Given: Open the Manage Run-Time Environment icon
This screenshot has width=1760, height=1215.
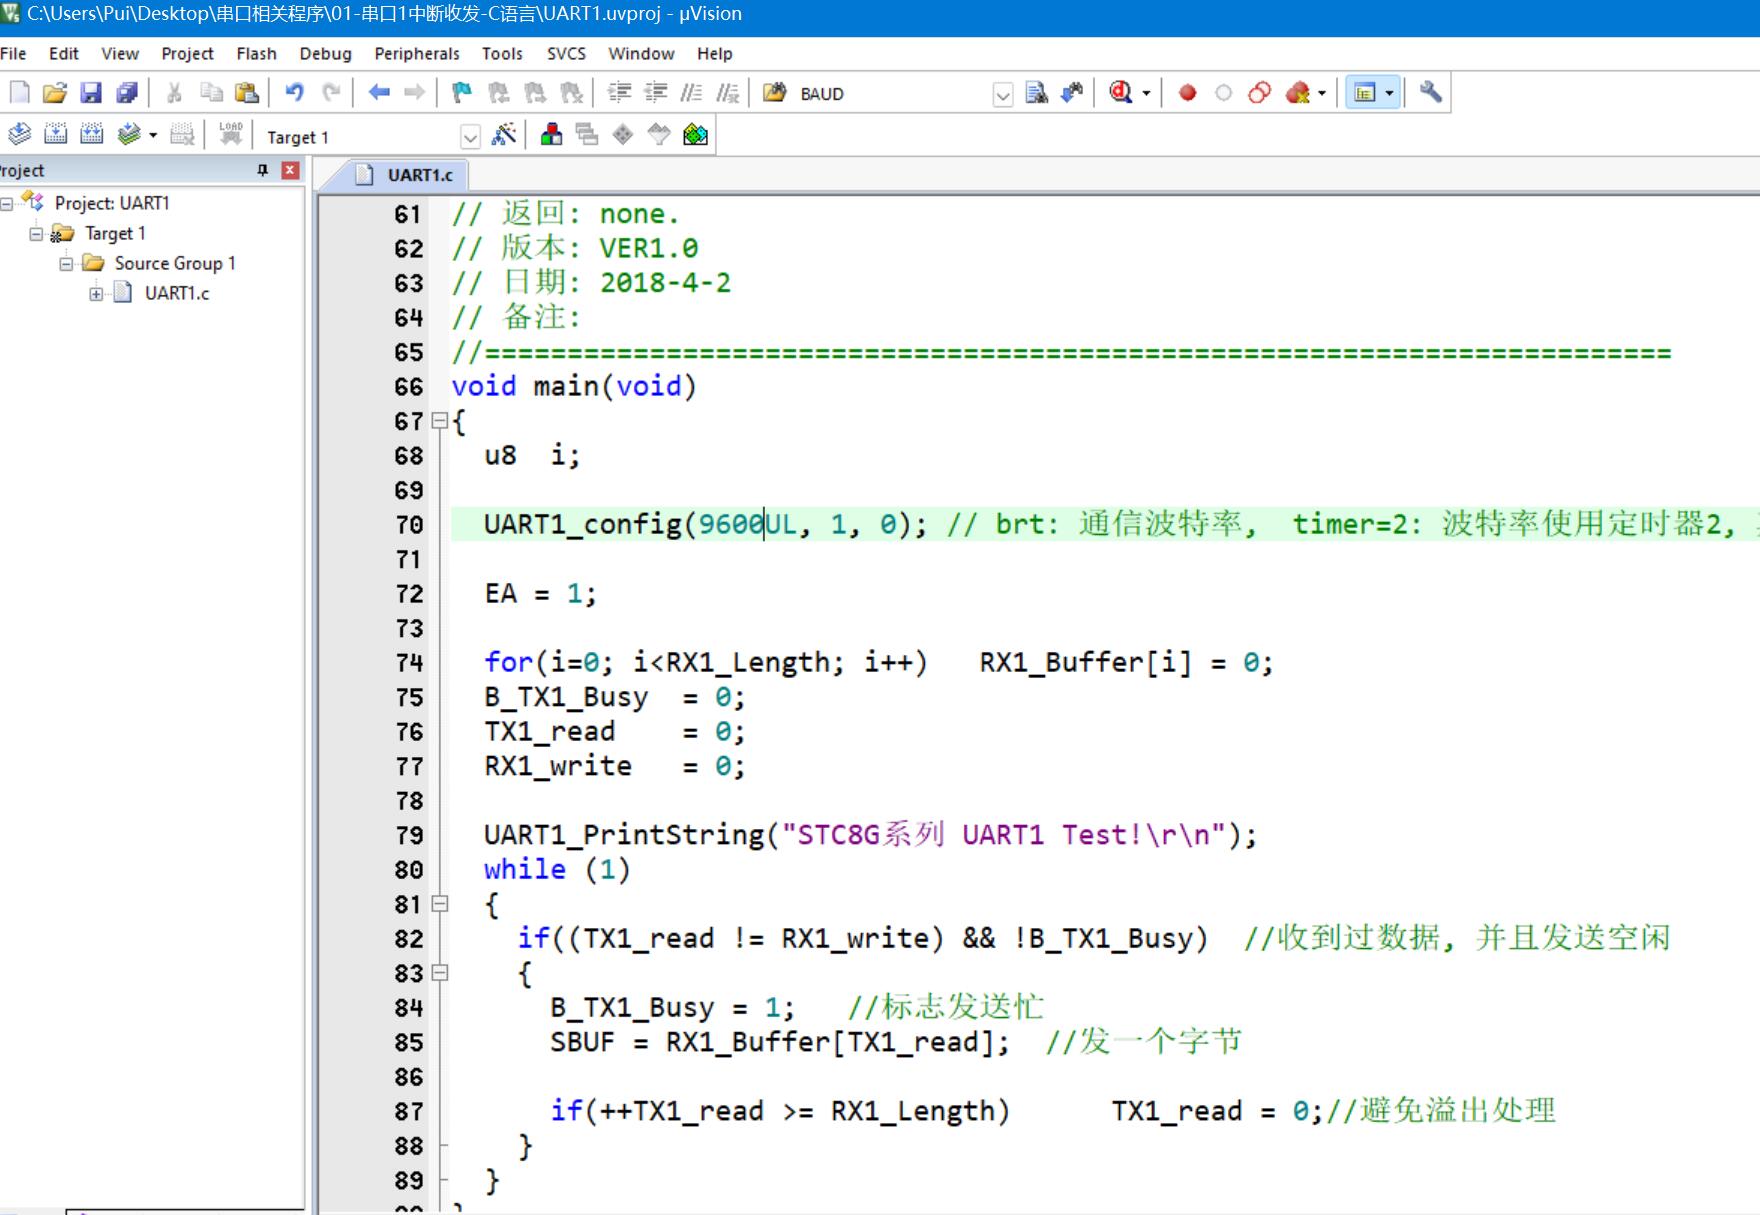Looking at the screenshot, I should tap(695, 135).
